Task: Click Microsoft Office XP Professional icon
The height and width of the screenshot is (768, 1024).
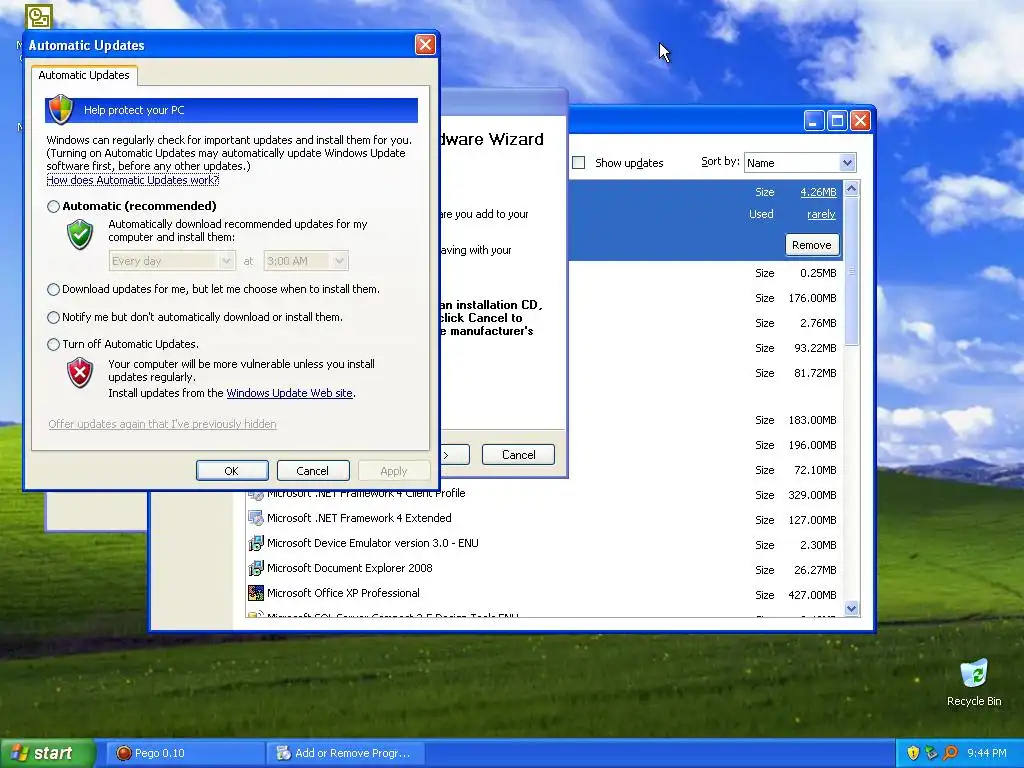Action: [x=255, y=593]
